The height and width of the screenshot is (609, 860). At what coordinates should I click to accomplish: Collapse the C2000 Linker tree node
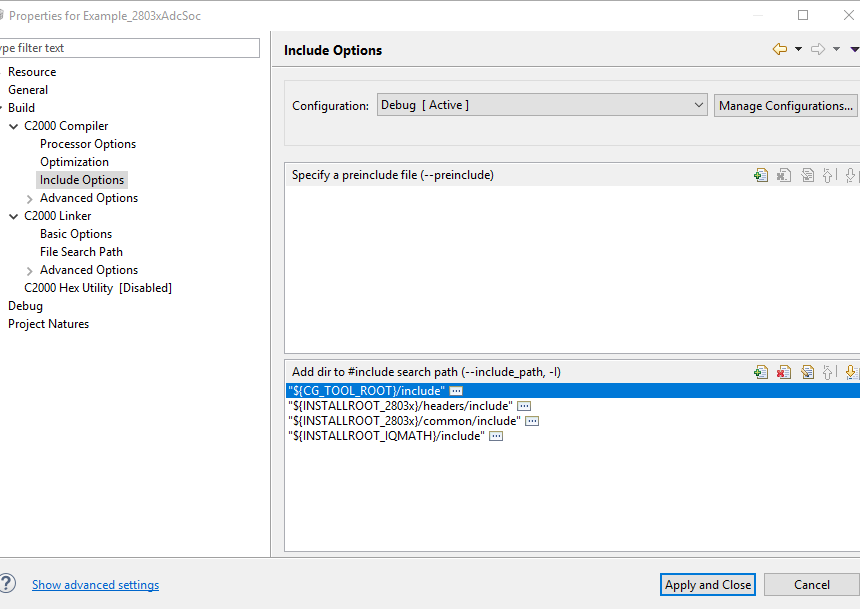coord(14,216)
